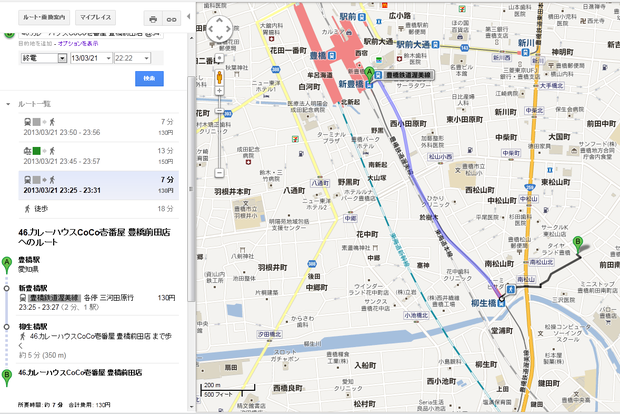Screen dimensions: 620x414
Task: Pan the map right with the arrow
Action: click(x=228, y=28)
